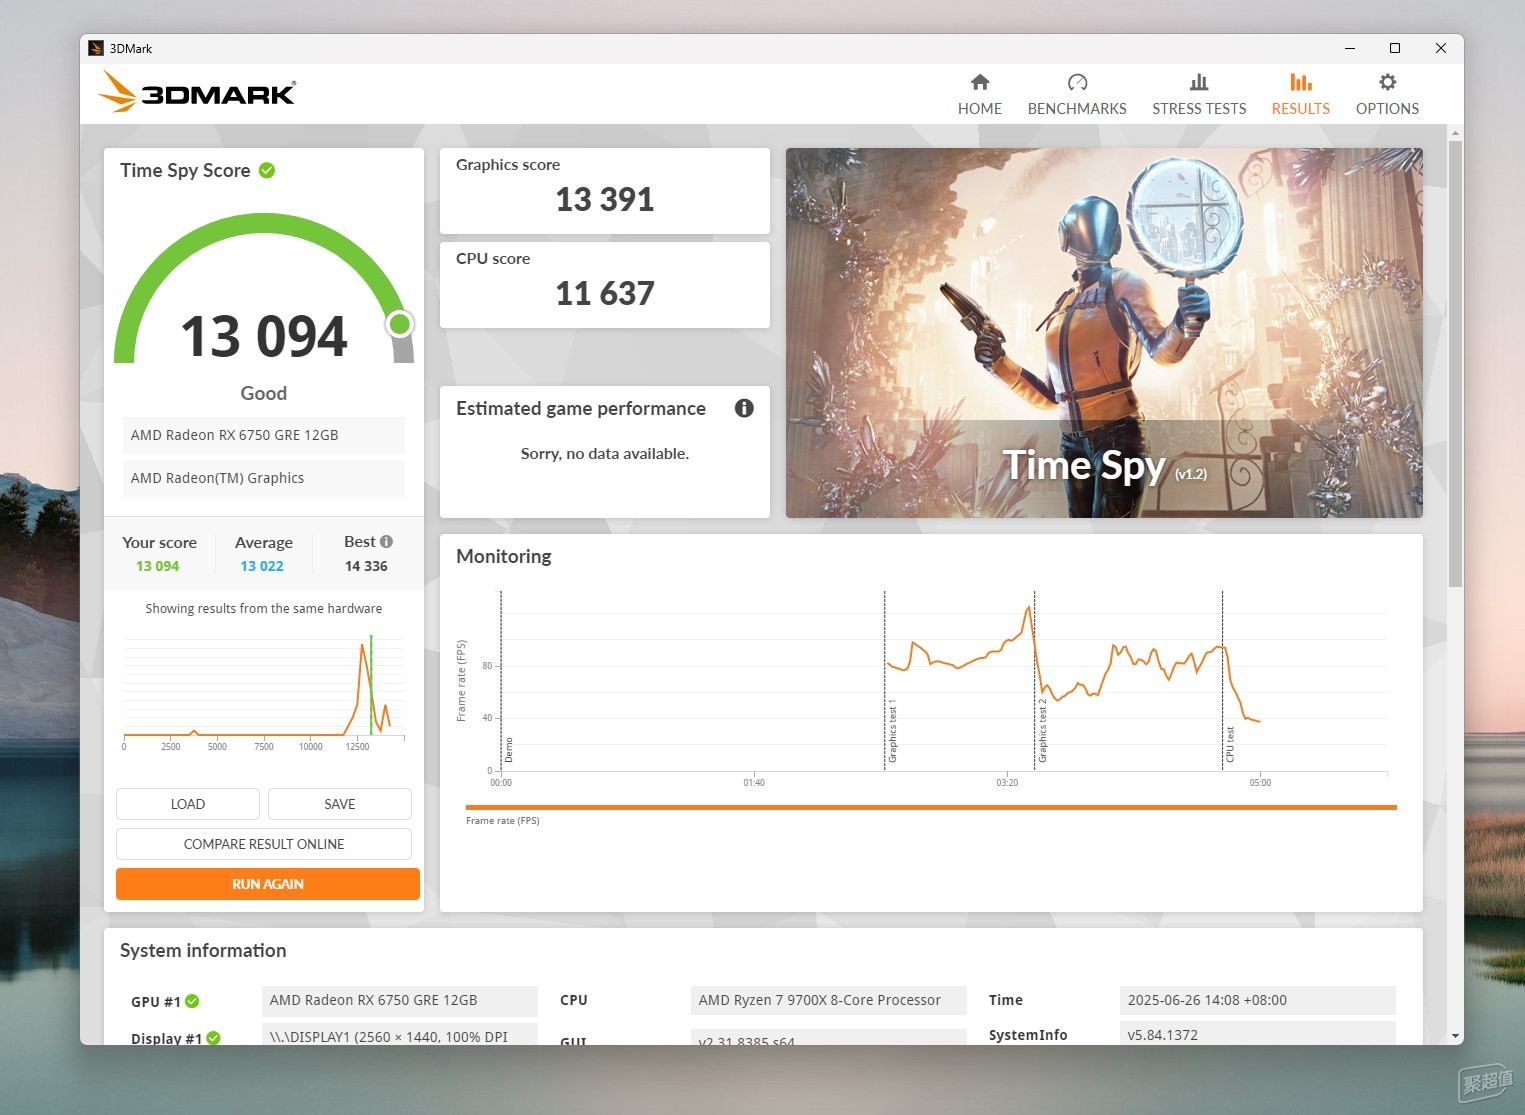The image size is (1525, 1115).
Task: Open the Stress Tests chart icon
Action: pos(1199,82)
